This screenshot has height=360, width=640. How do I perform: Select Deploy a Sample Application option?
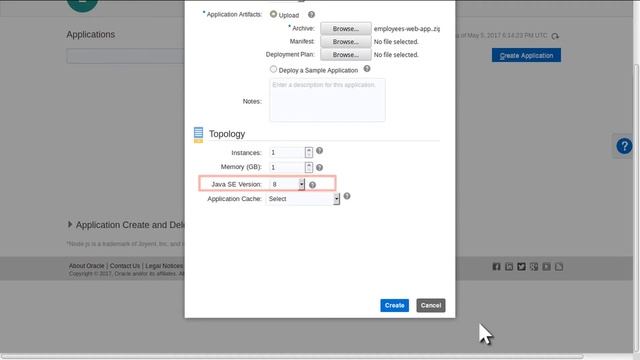pyautogui.click(x=273, y=69)
